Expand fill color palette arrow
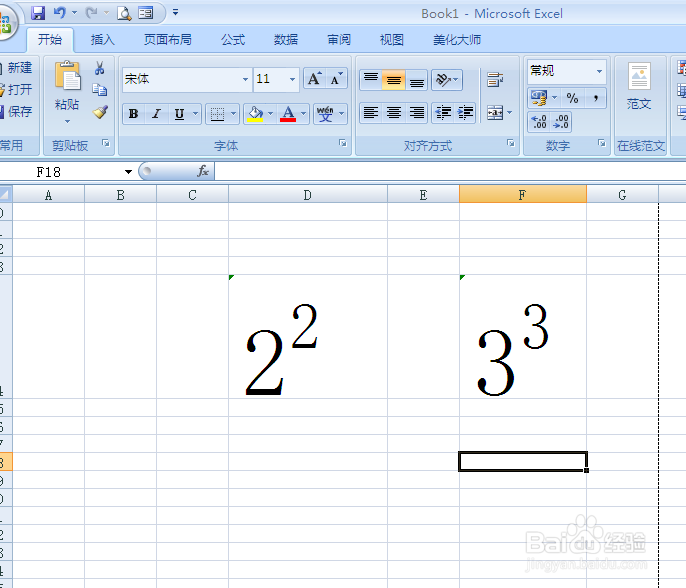Image resolution: width=686 pixels, height=588 pixels. click(270, 114)
